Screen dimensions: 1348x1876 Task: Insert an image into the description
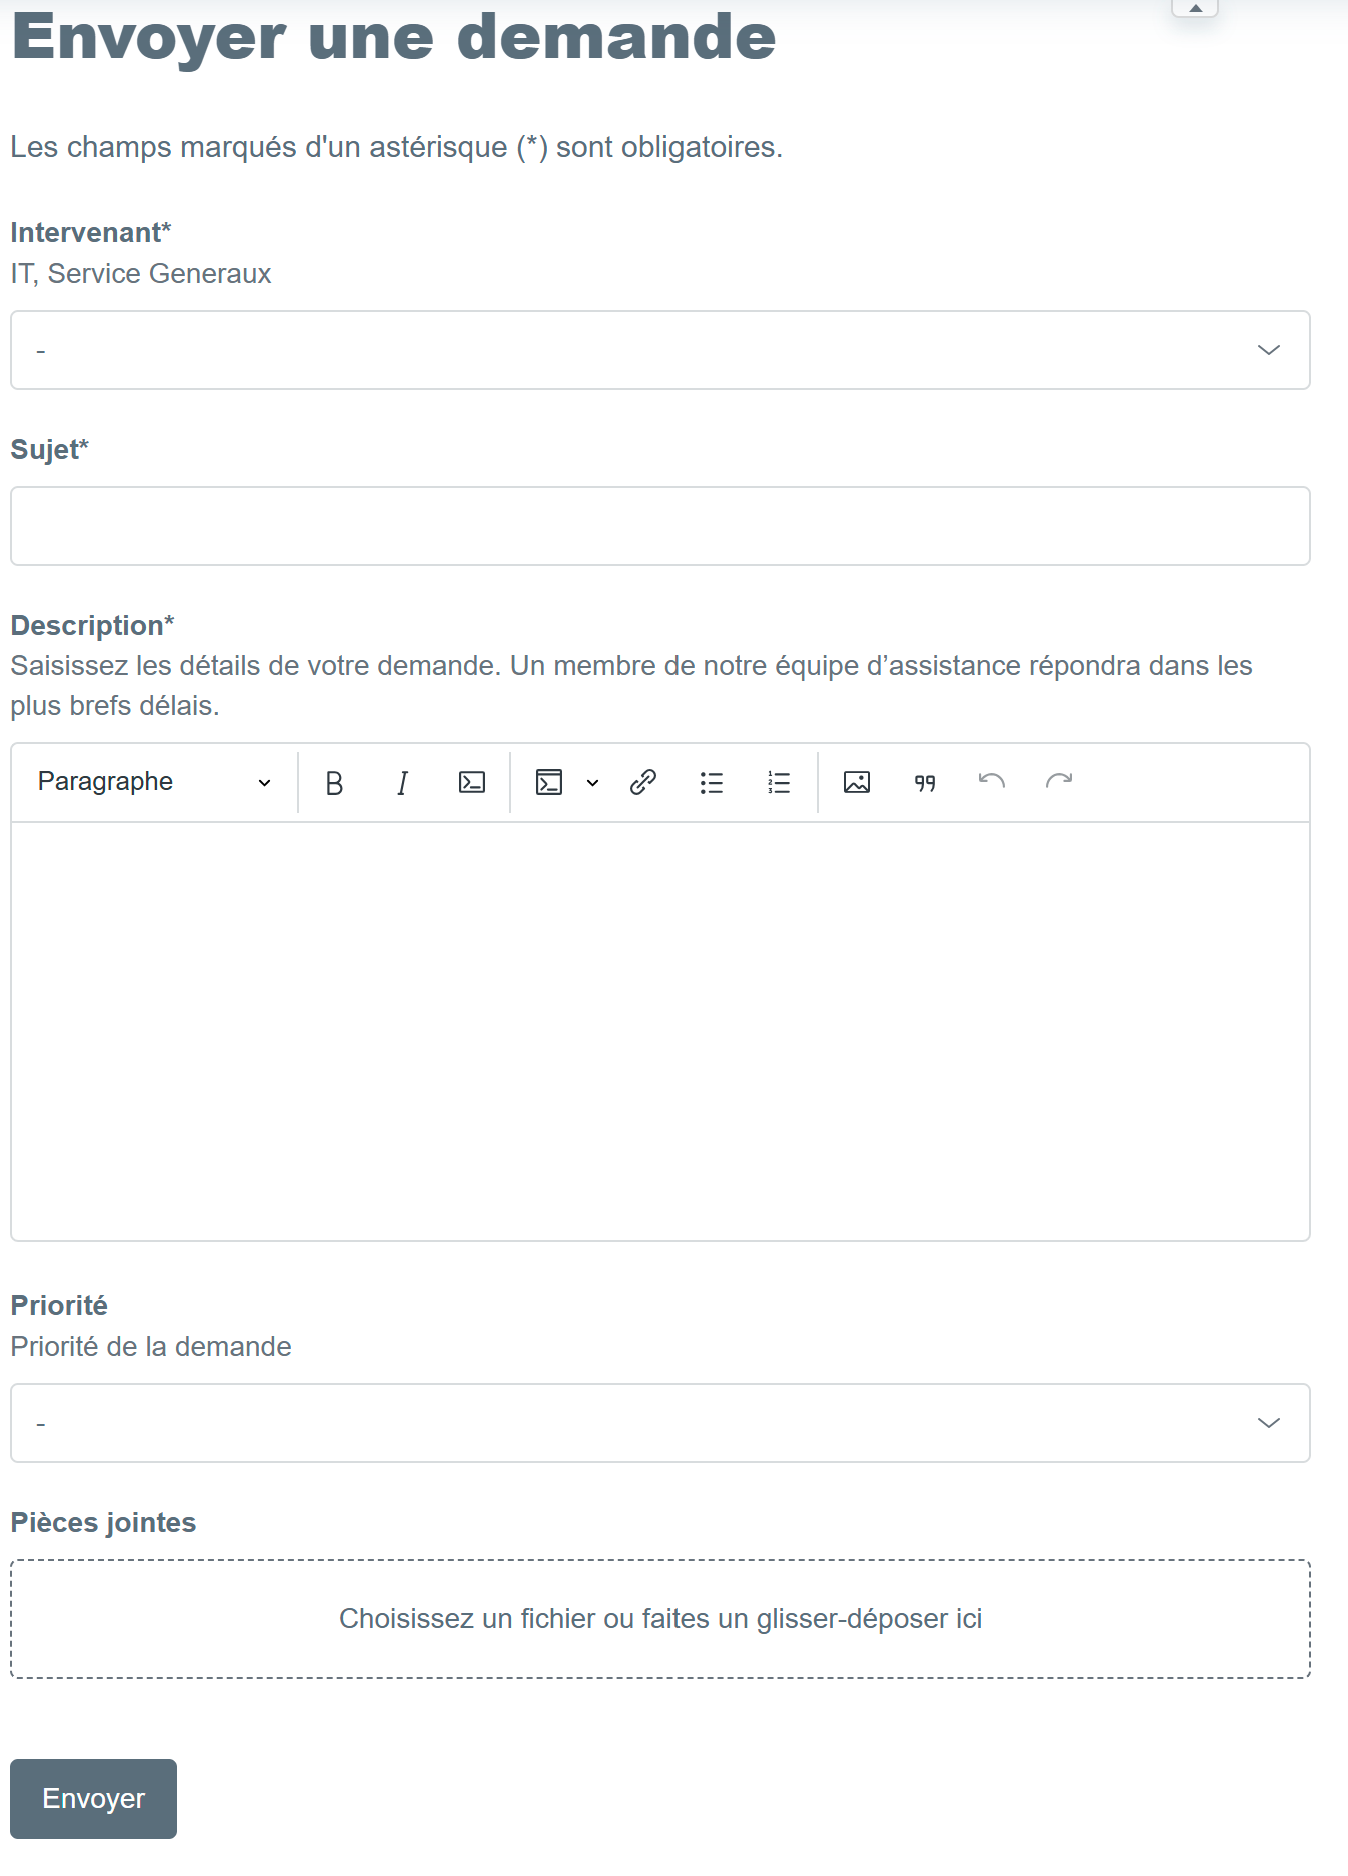pyautogui.click(x=857, y=783)
